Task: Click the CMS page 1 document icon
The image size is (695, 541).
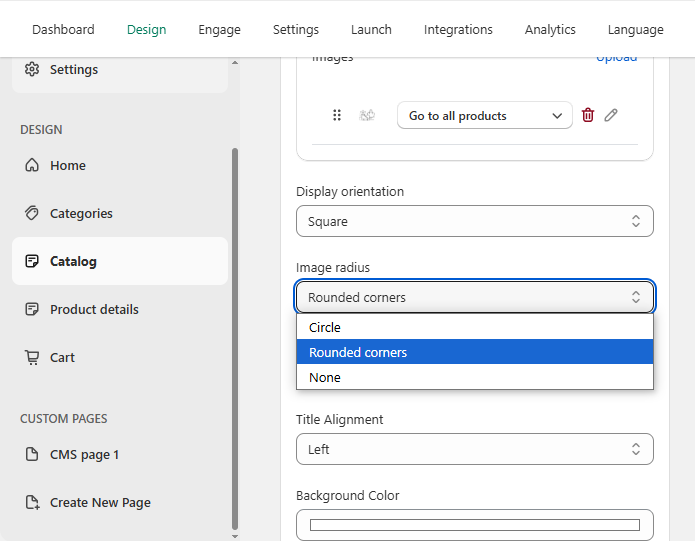Action: [32, 454]
